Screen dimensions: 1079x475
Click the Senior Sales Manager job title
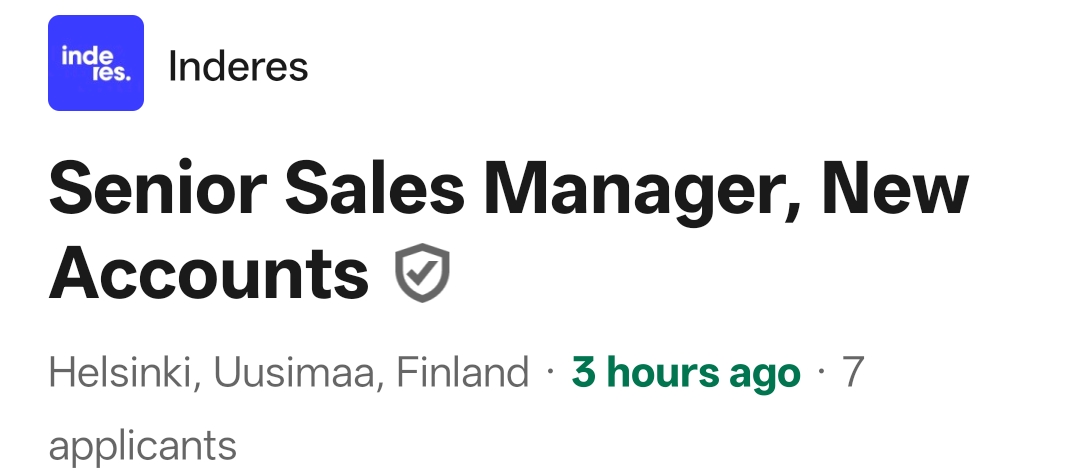[x=508, y=190]
